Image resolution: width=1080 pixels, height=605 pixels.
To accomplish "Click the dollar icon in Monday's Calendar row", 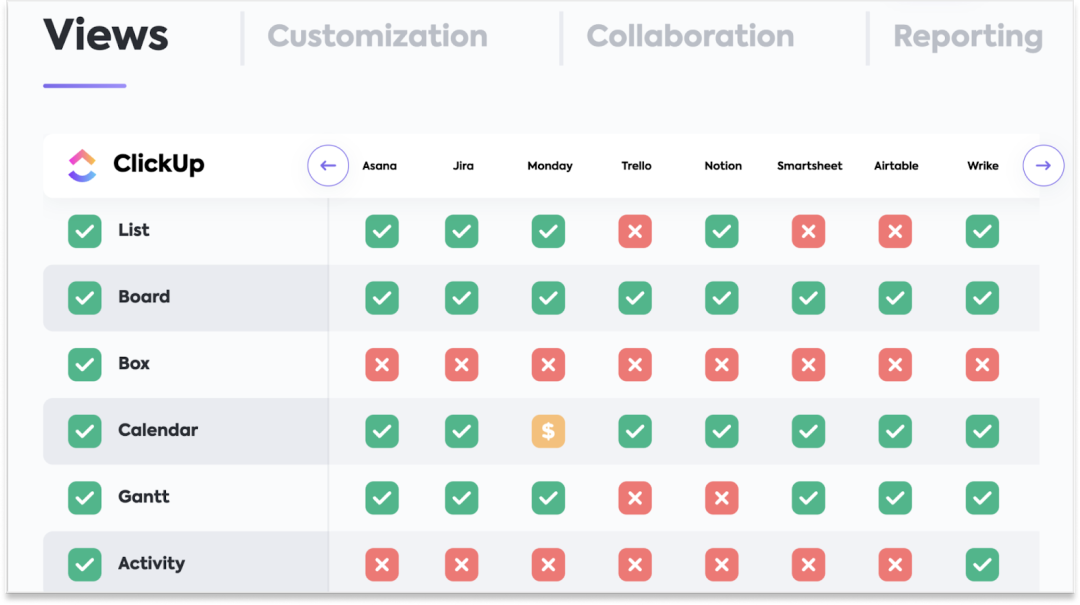I will point(548,431).
